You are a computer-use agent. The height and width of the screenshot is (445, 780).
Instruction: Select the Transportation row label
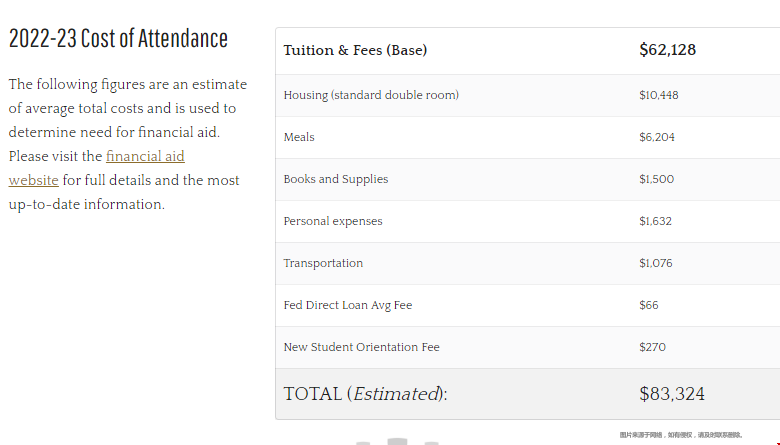[323, 264]
